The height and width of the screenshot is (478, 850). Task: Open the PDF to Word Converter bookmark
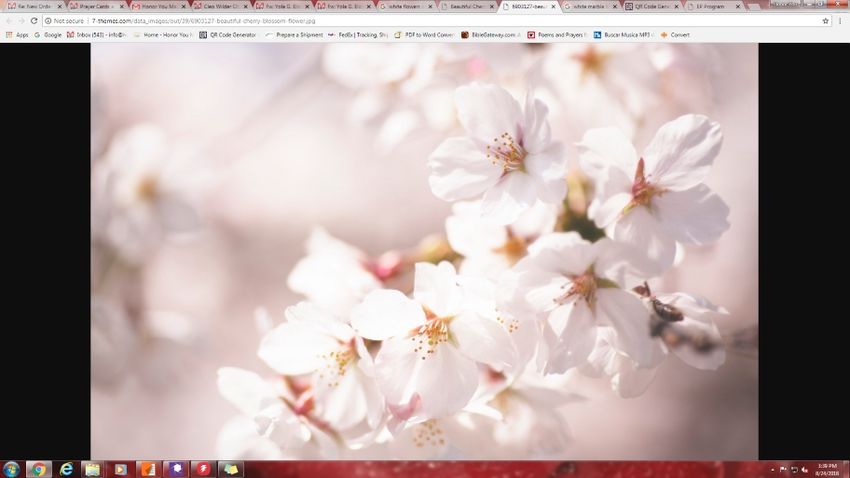click(424, 35)
